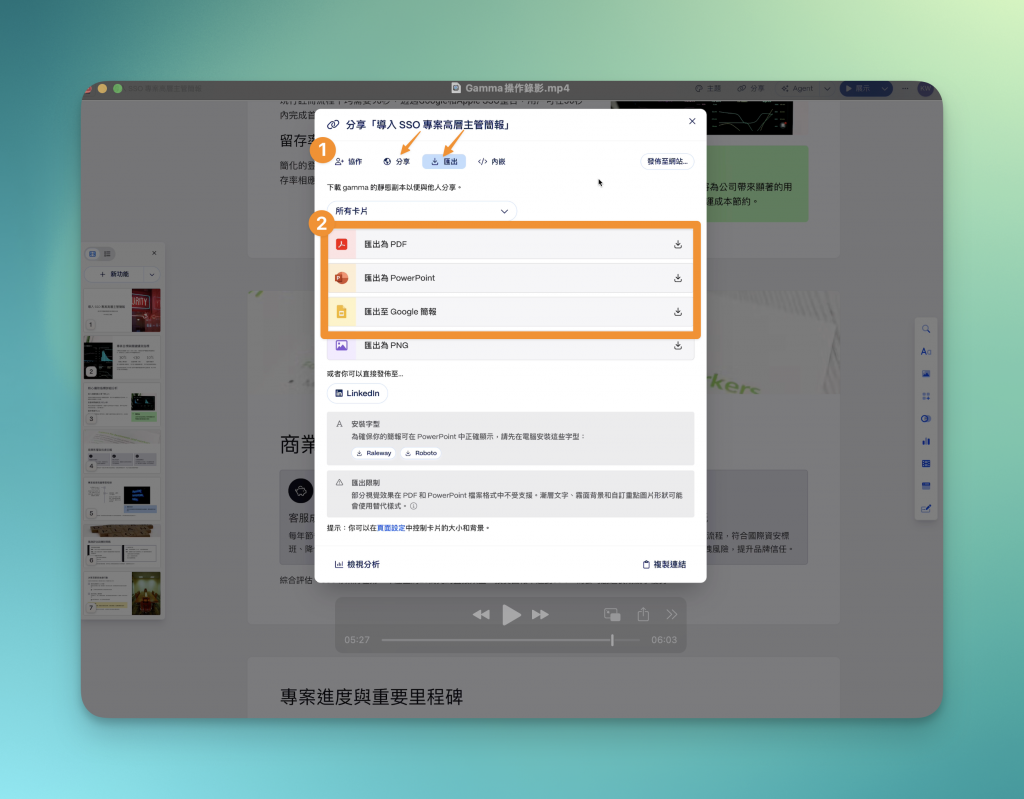Select the 匯出 export tab
1024x799 pixels.
[444, 161]
